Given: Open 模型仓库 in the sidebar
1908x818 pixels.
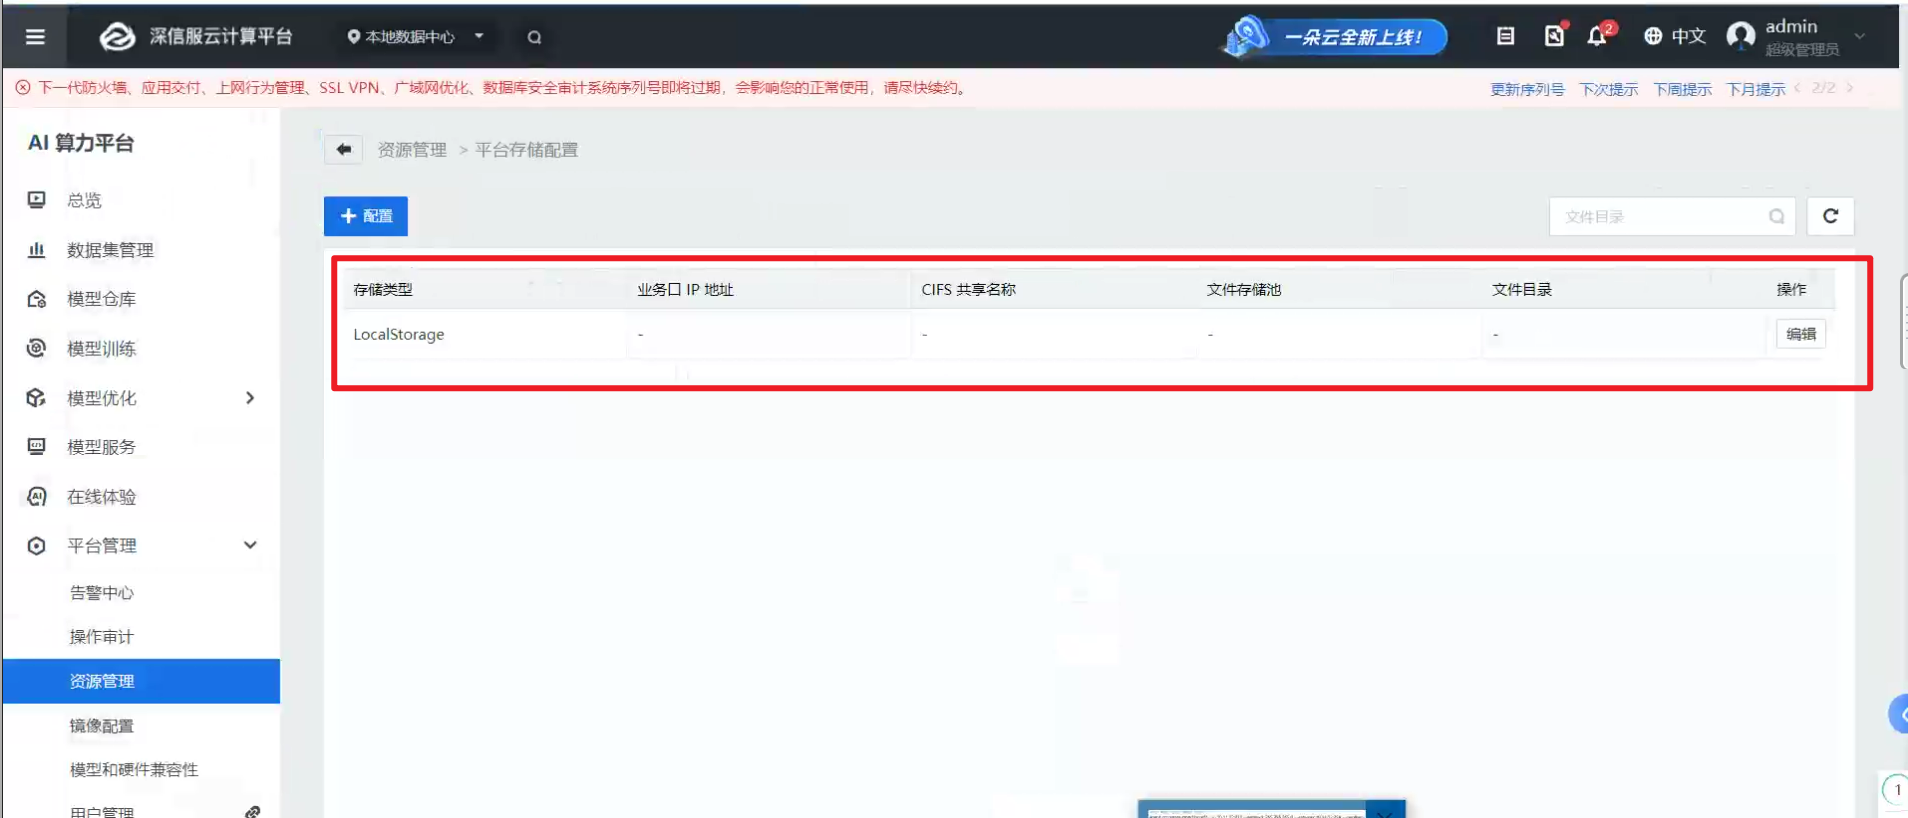Looking at the screenshot, I should [101, 299].
